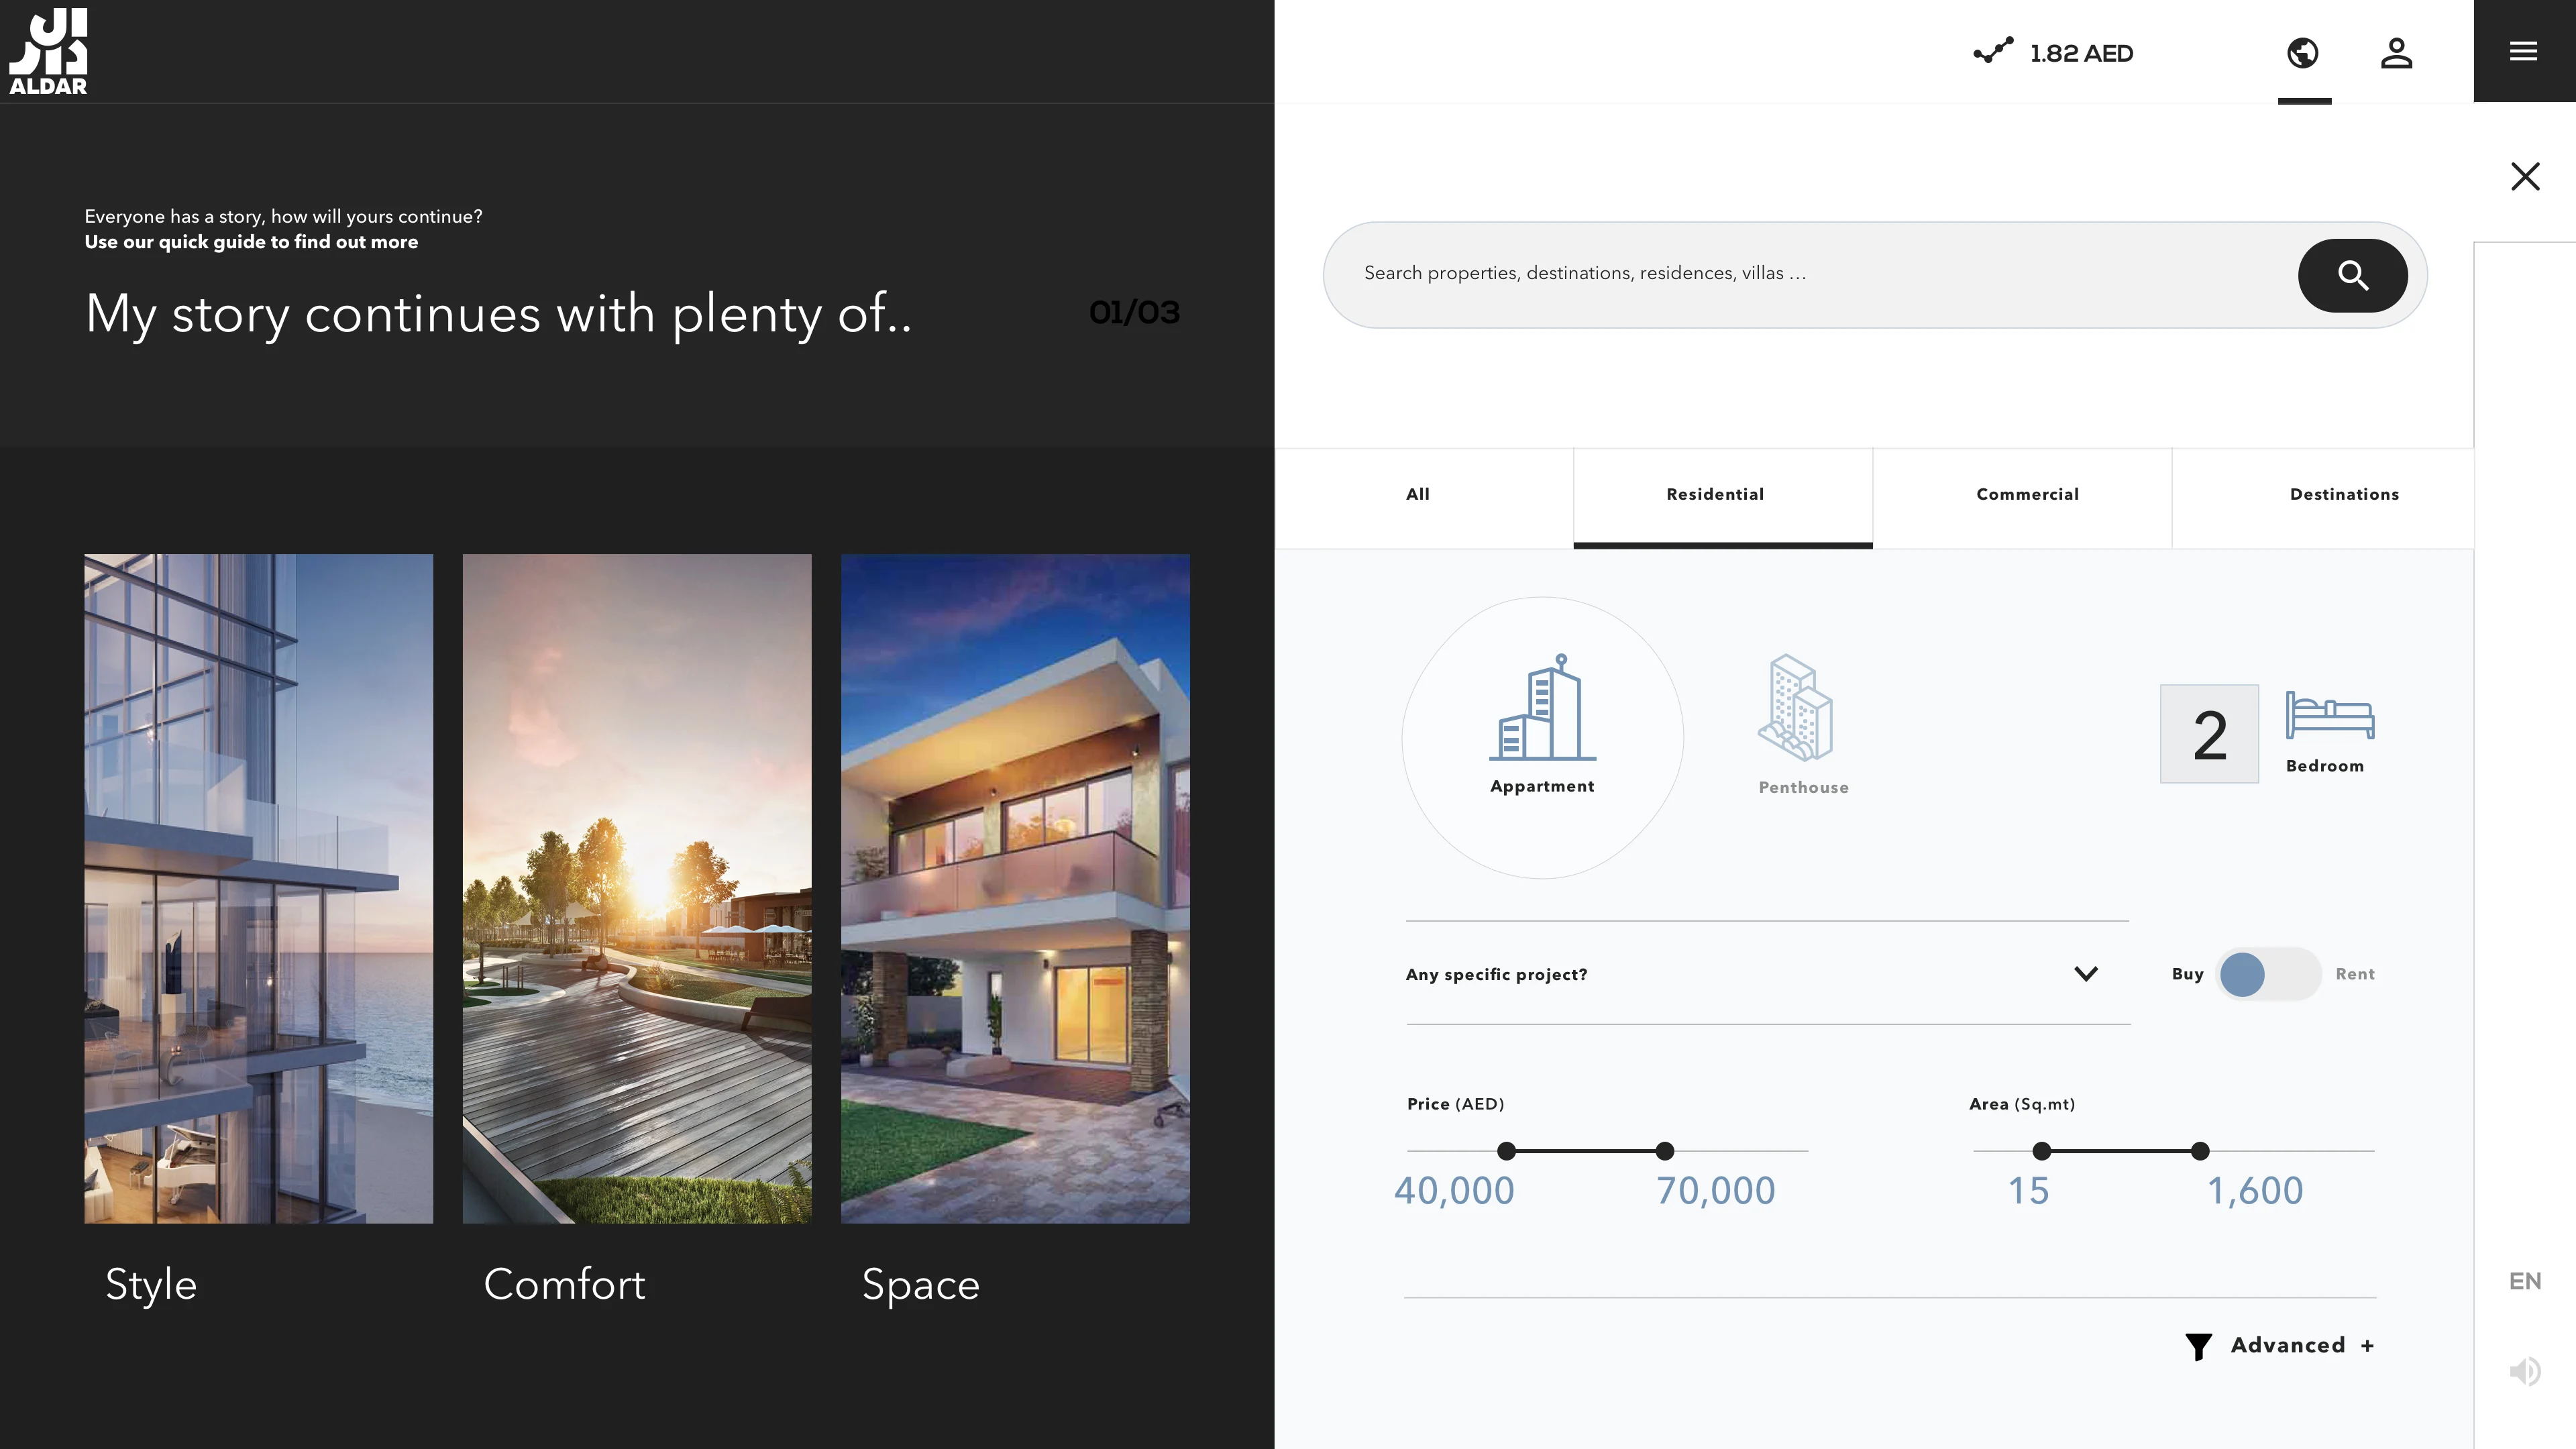Open the globe language icon
This screenshot has height=1449, width=2576.
(x=2303, y=52)
